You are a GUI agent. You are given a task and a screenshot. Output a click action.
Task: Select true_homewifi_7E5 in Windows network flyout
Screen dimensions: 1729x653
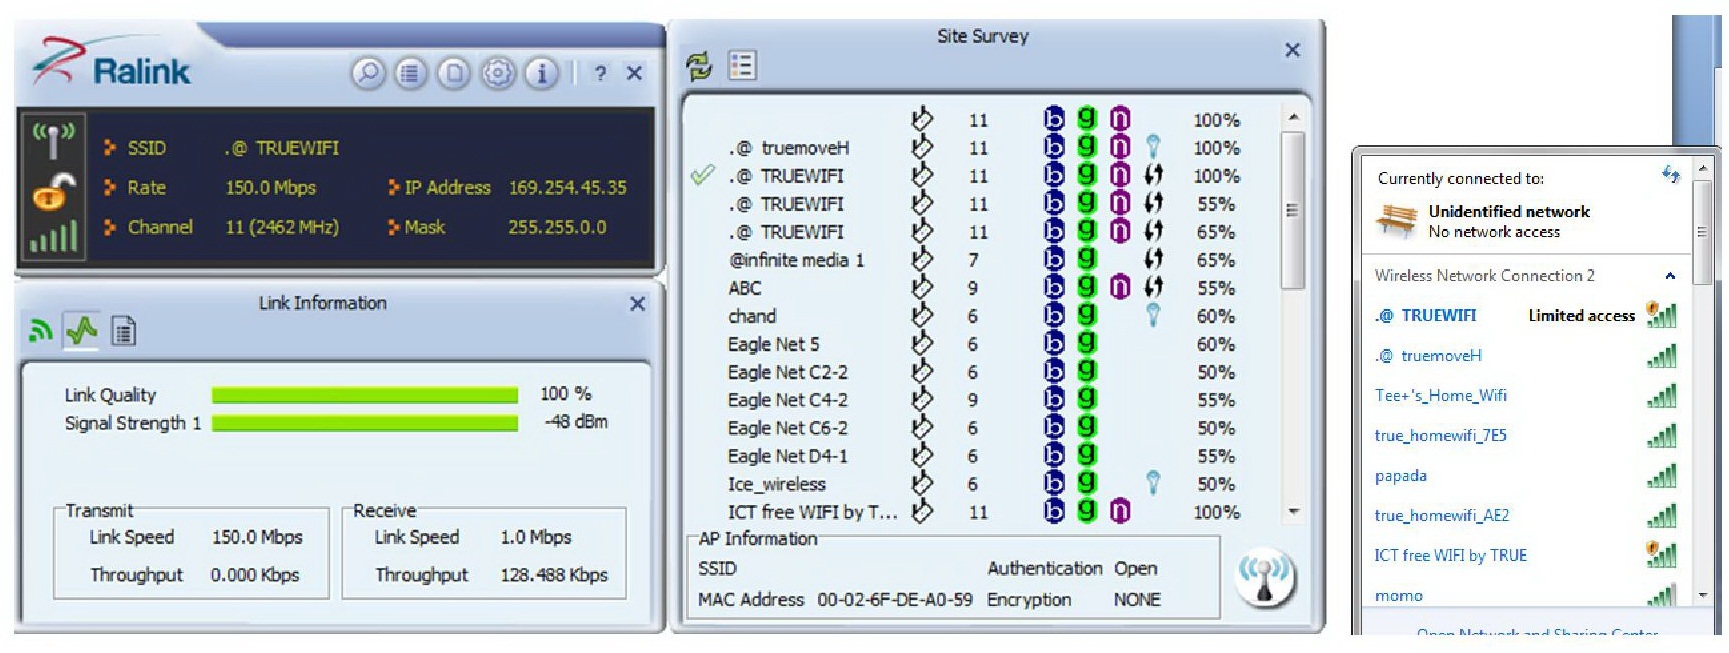coord(1525,436)
